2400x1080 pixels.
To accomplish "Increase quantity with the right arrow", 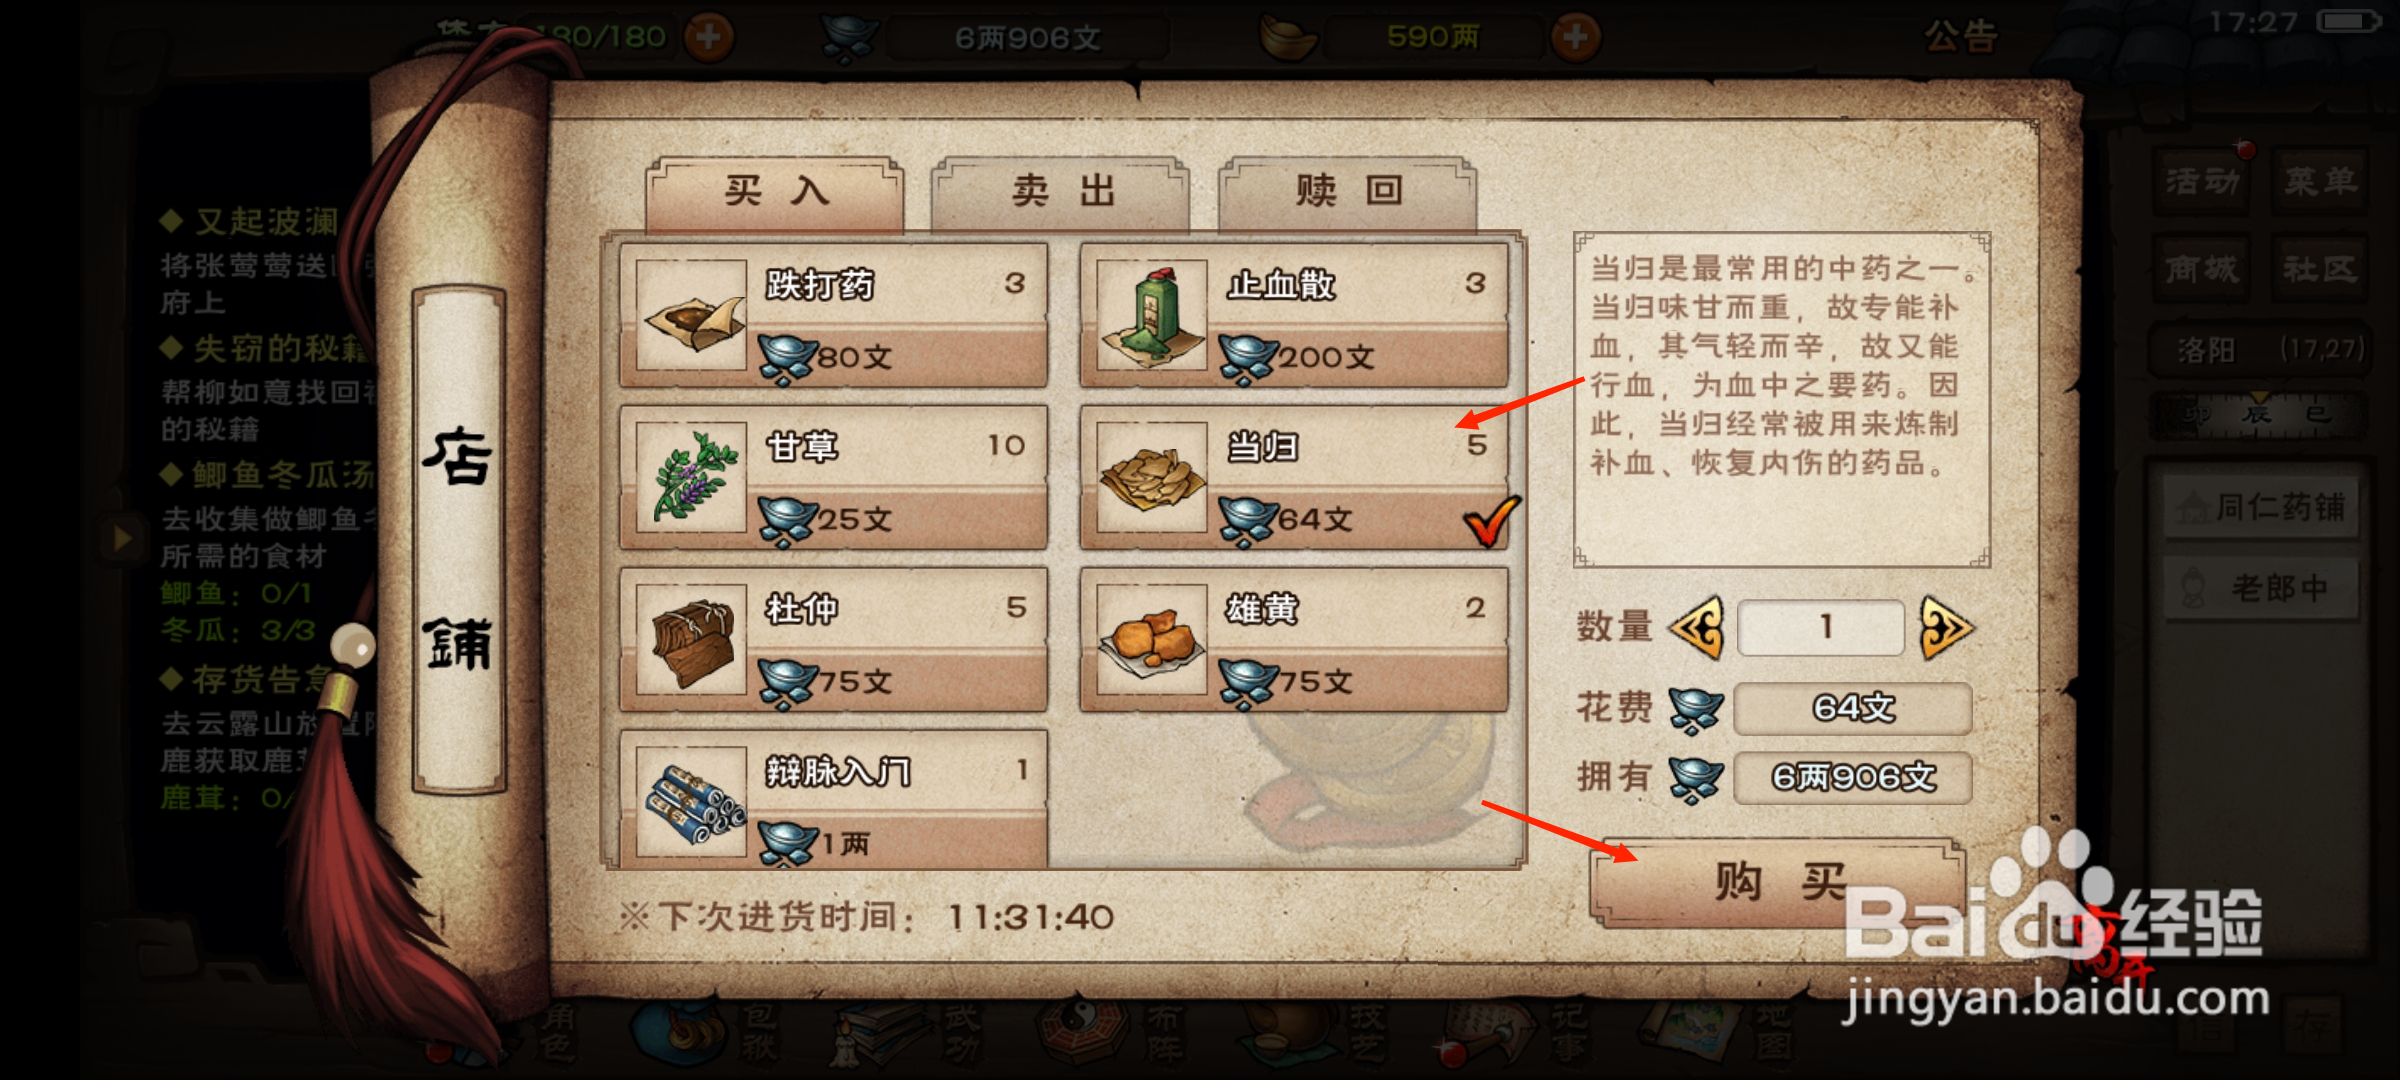I will (1945, 627).
